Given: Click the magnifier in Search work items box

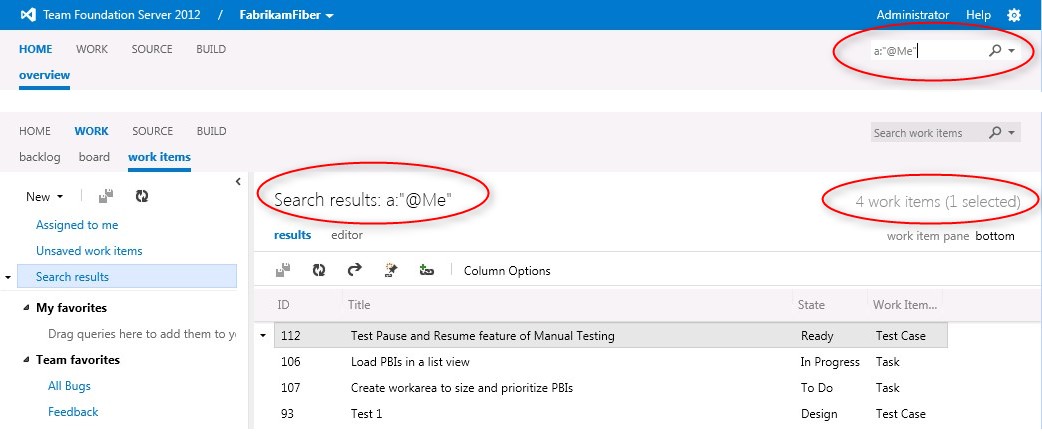Looking at the screenshot, I should click(x=995, y=133).
